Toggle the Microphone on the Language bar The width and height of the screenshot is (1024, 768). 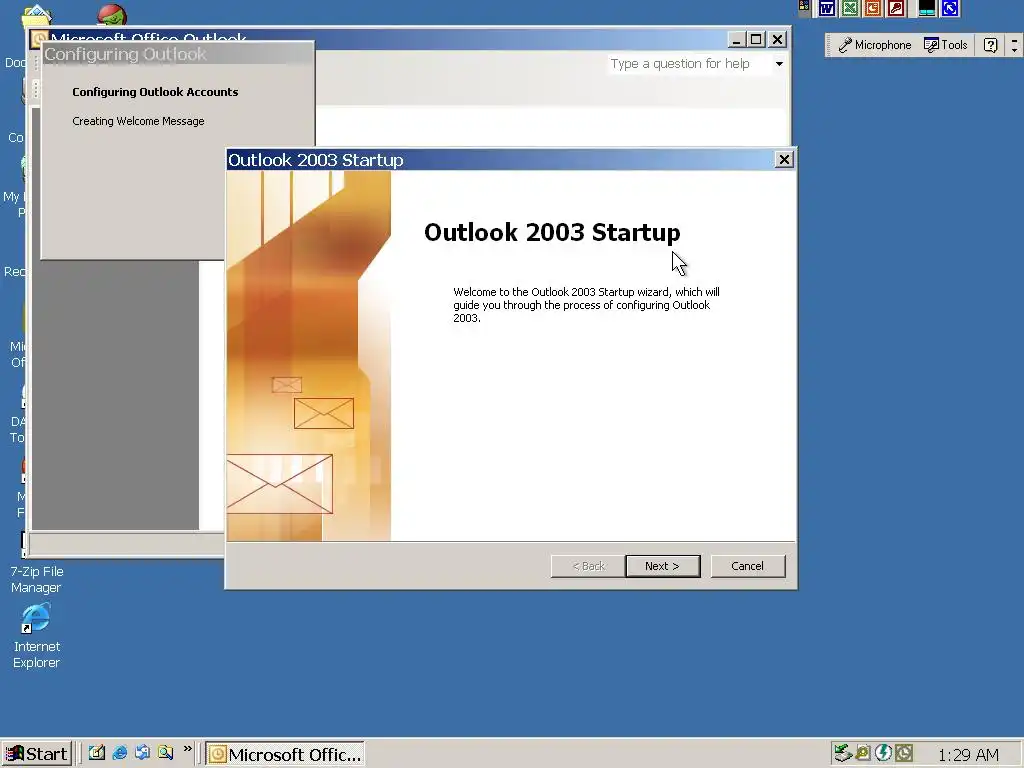pos(874,45)
